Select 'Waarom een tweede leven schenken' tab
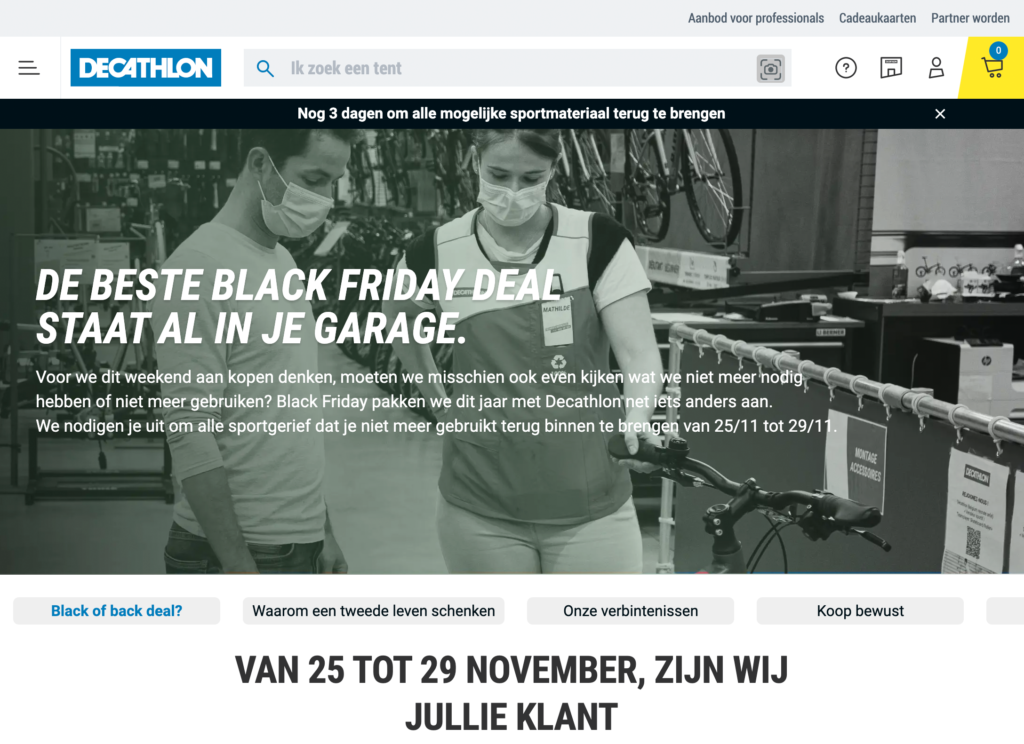The width and height of the screenshot is (1024, 744). coord(374,611)
